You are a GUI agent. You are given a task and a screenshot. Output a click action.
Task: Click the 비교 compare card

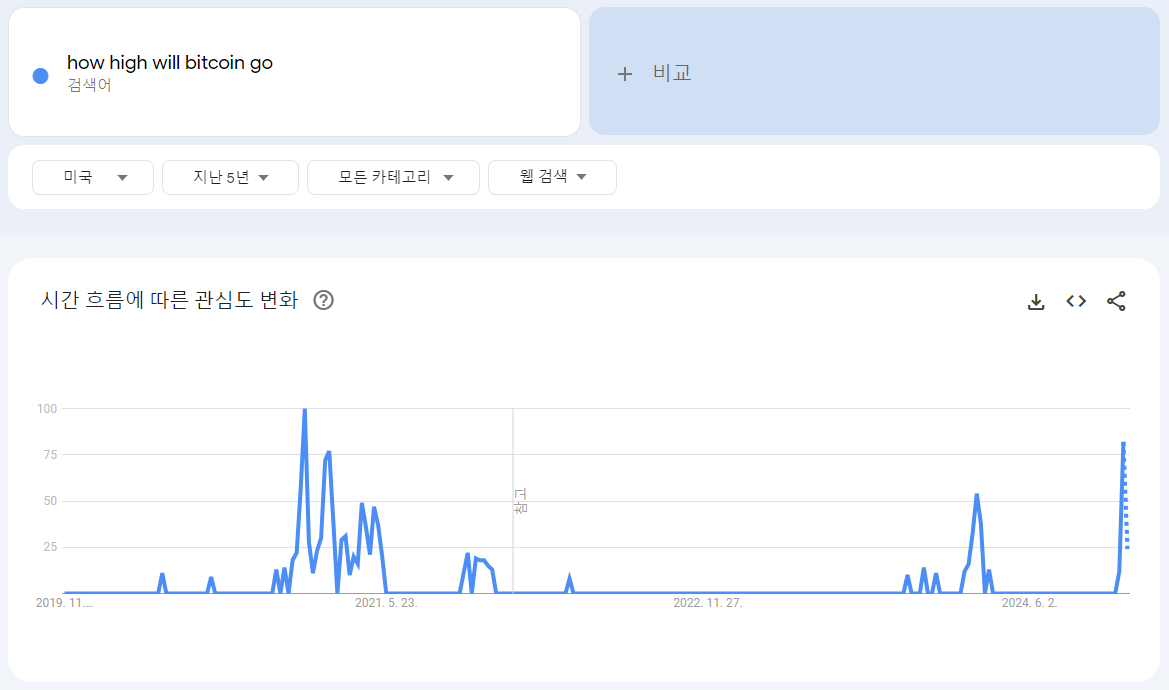(x=875, y=72)
